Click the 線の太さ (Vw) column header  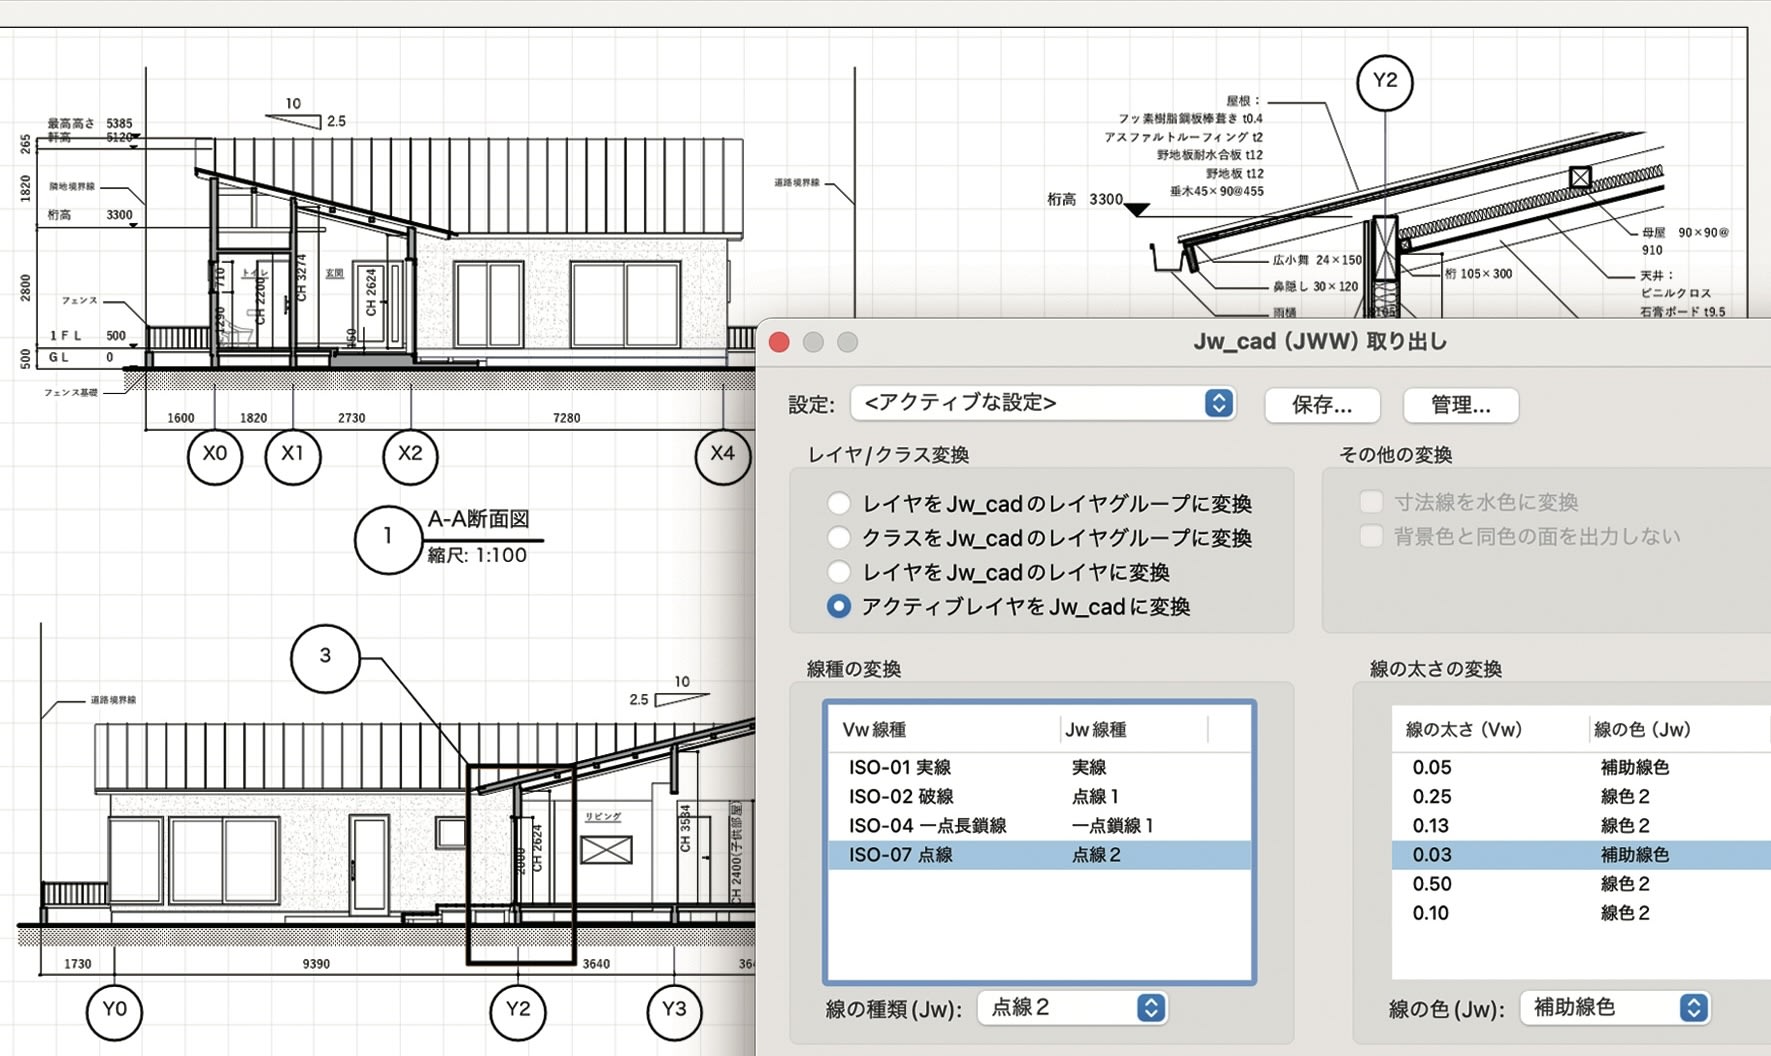1462,729
